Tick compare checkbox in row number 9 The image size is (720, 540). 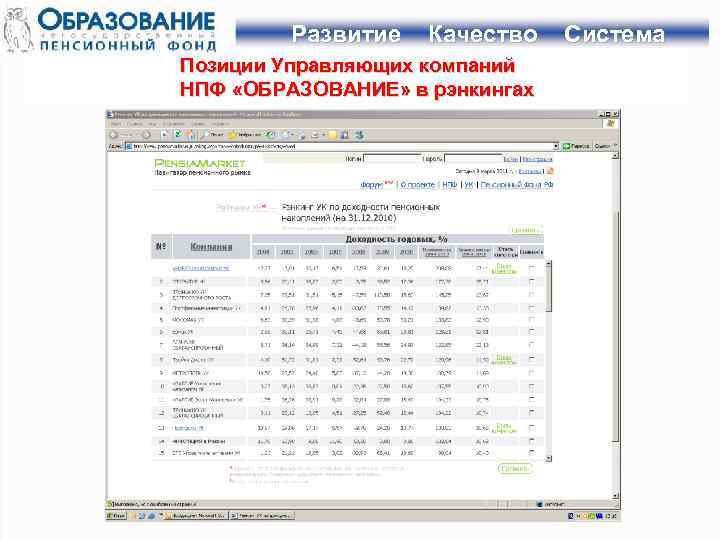click(531, 373)
